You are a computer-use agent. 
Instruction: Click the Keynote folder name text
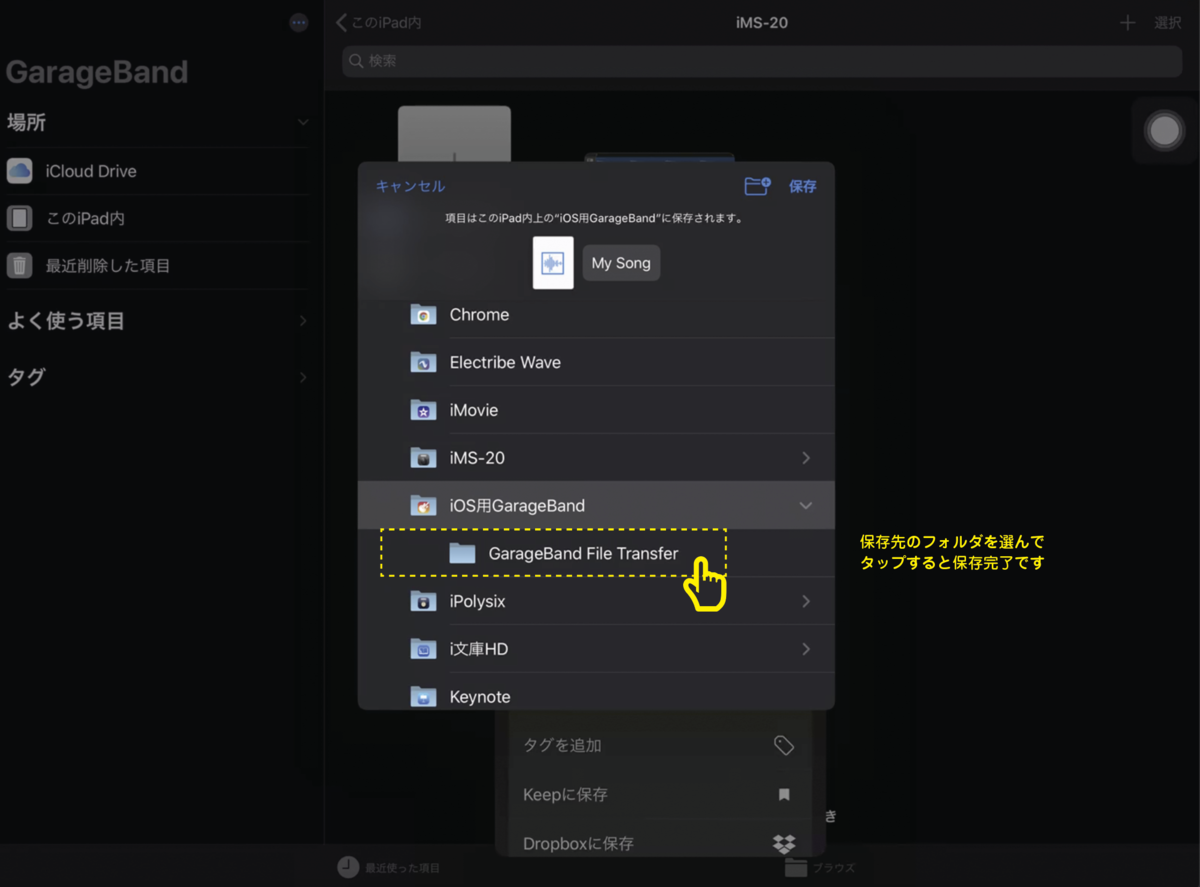[x=480, y=697]
